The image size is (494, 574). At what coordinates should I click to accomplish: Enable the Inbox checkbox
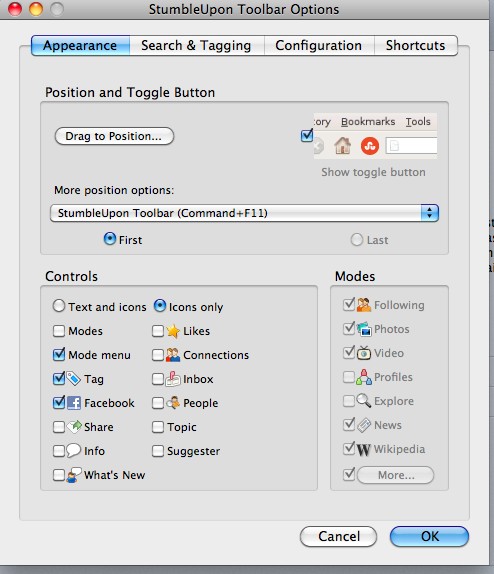pyautogui.click(x=158, y=379)
